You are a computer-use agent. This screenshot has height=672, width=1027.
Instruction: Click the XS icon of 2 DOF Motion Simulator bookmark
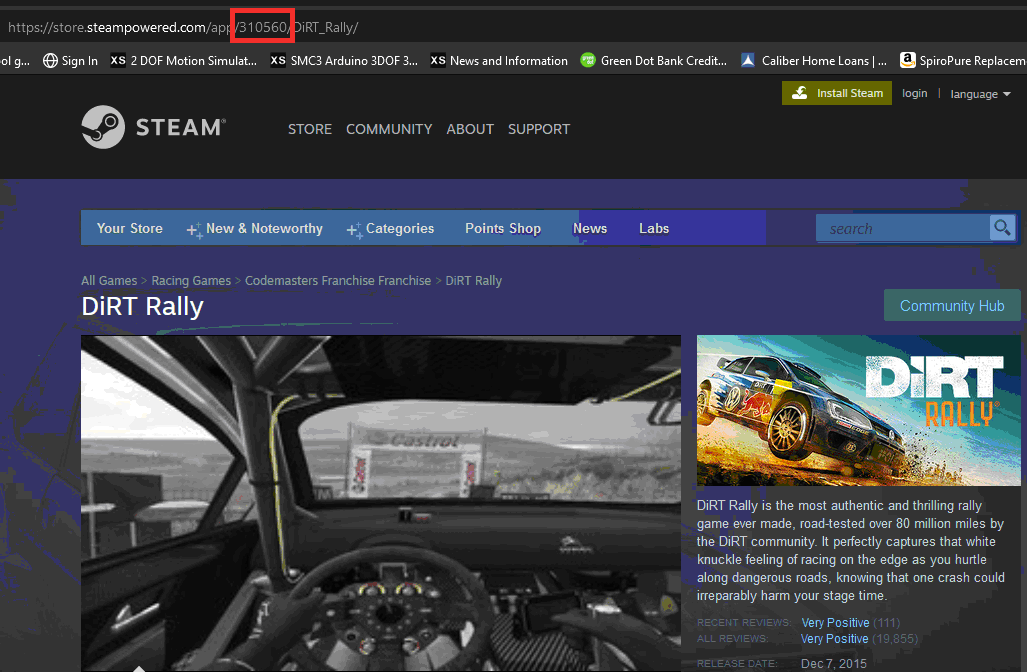point(118,61)
